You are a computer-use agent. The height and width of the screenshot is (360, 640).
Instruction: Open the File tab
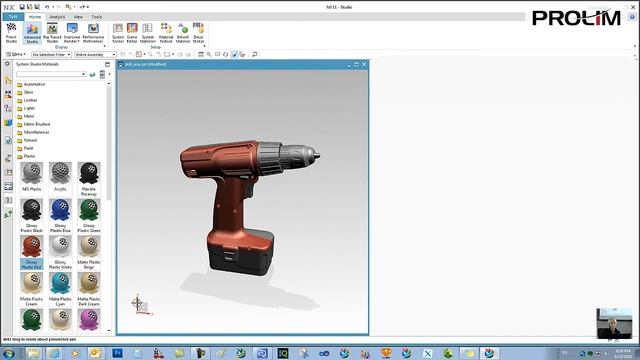click(x=13, y=17)
